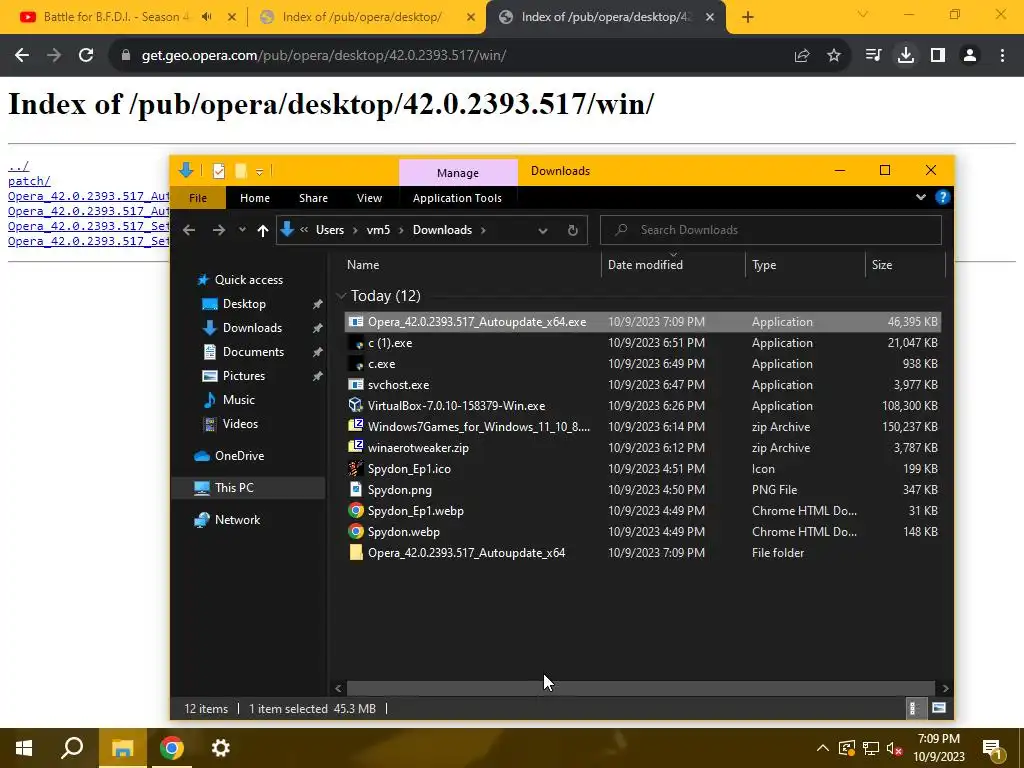Open Documents in navigation pane
The width and height of the screenshot is (1024, 768).
click(x=253, y=352)
